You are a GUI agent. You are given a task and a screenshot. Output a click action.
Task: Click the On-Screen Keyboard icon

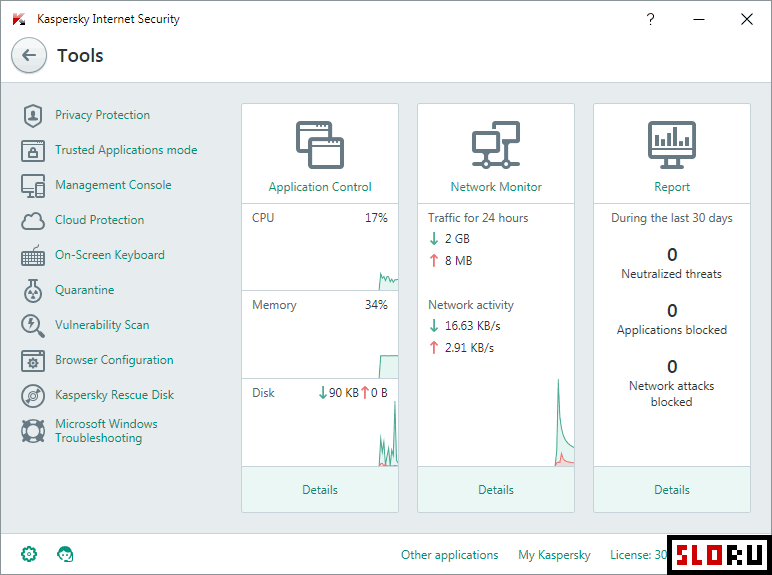tap(32, 256)
